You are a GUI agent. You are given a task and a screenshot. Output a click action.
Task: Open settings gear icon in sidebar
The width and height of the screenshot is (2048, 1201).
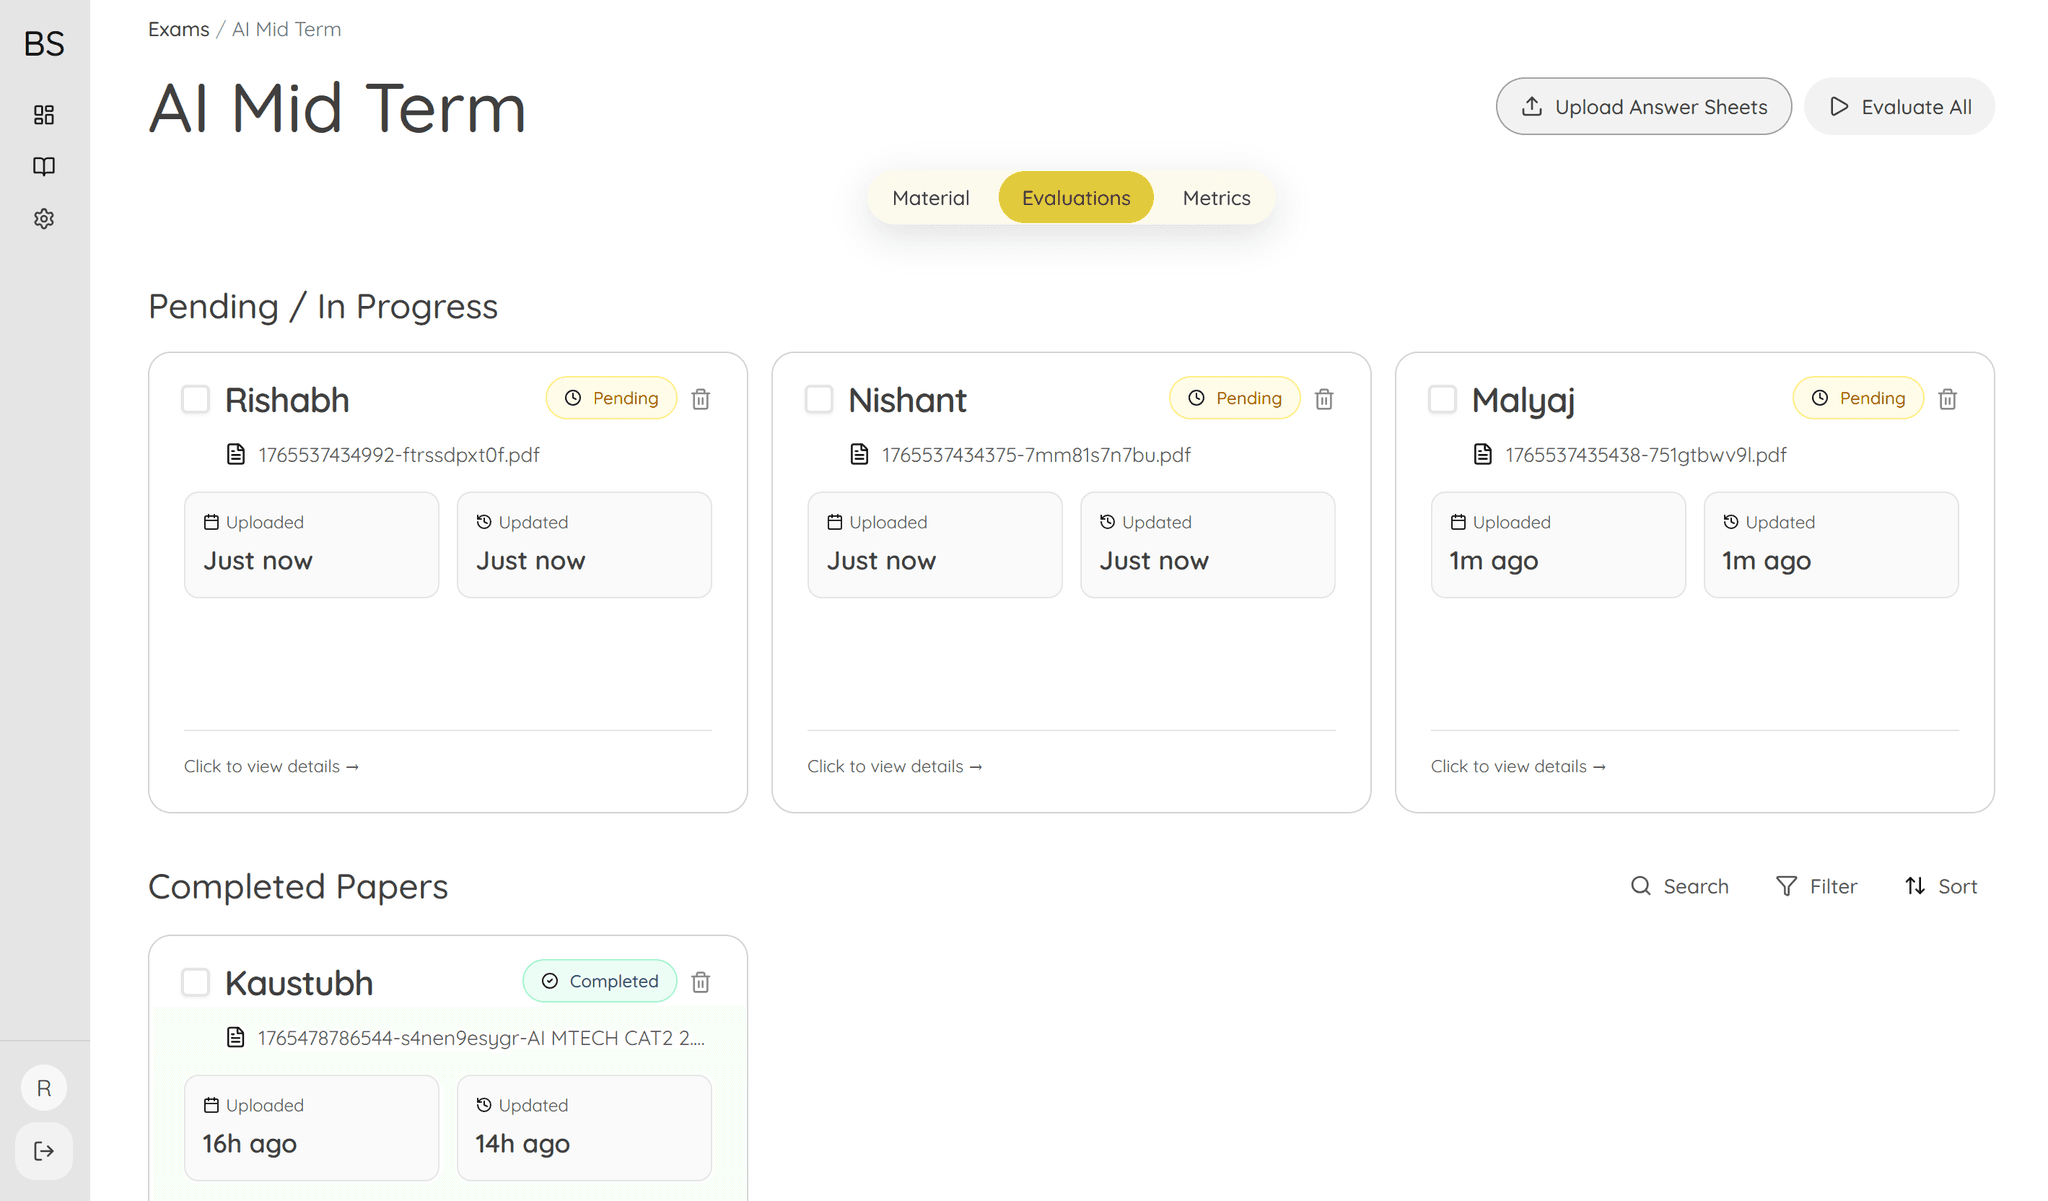point(44,218)
